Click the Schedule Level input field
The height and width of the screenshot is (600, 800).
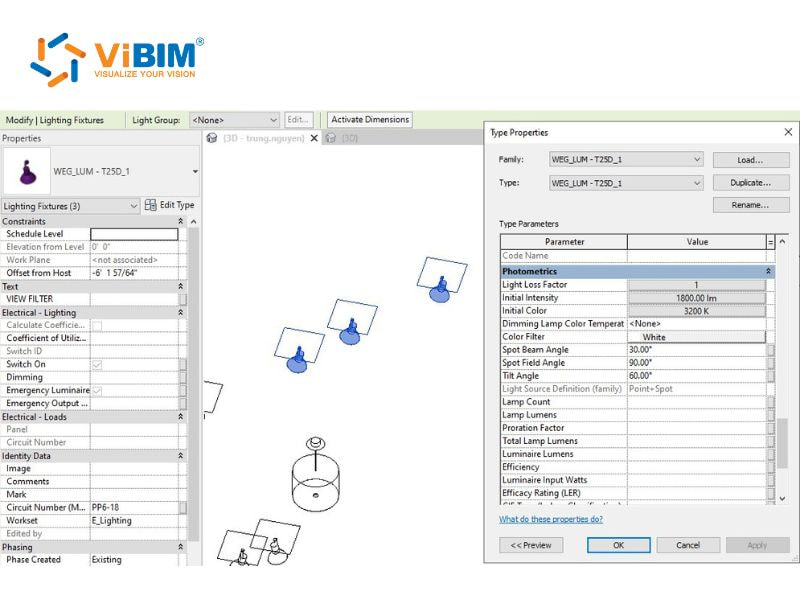tap(136, 233)
